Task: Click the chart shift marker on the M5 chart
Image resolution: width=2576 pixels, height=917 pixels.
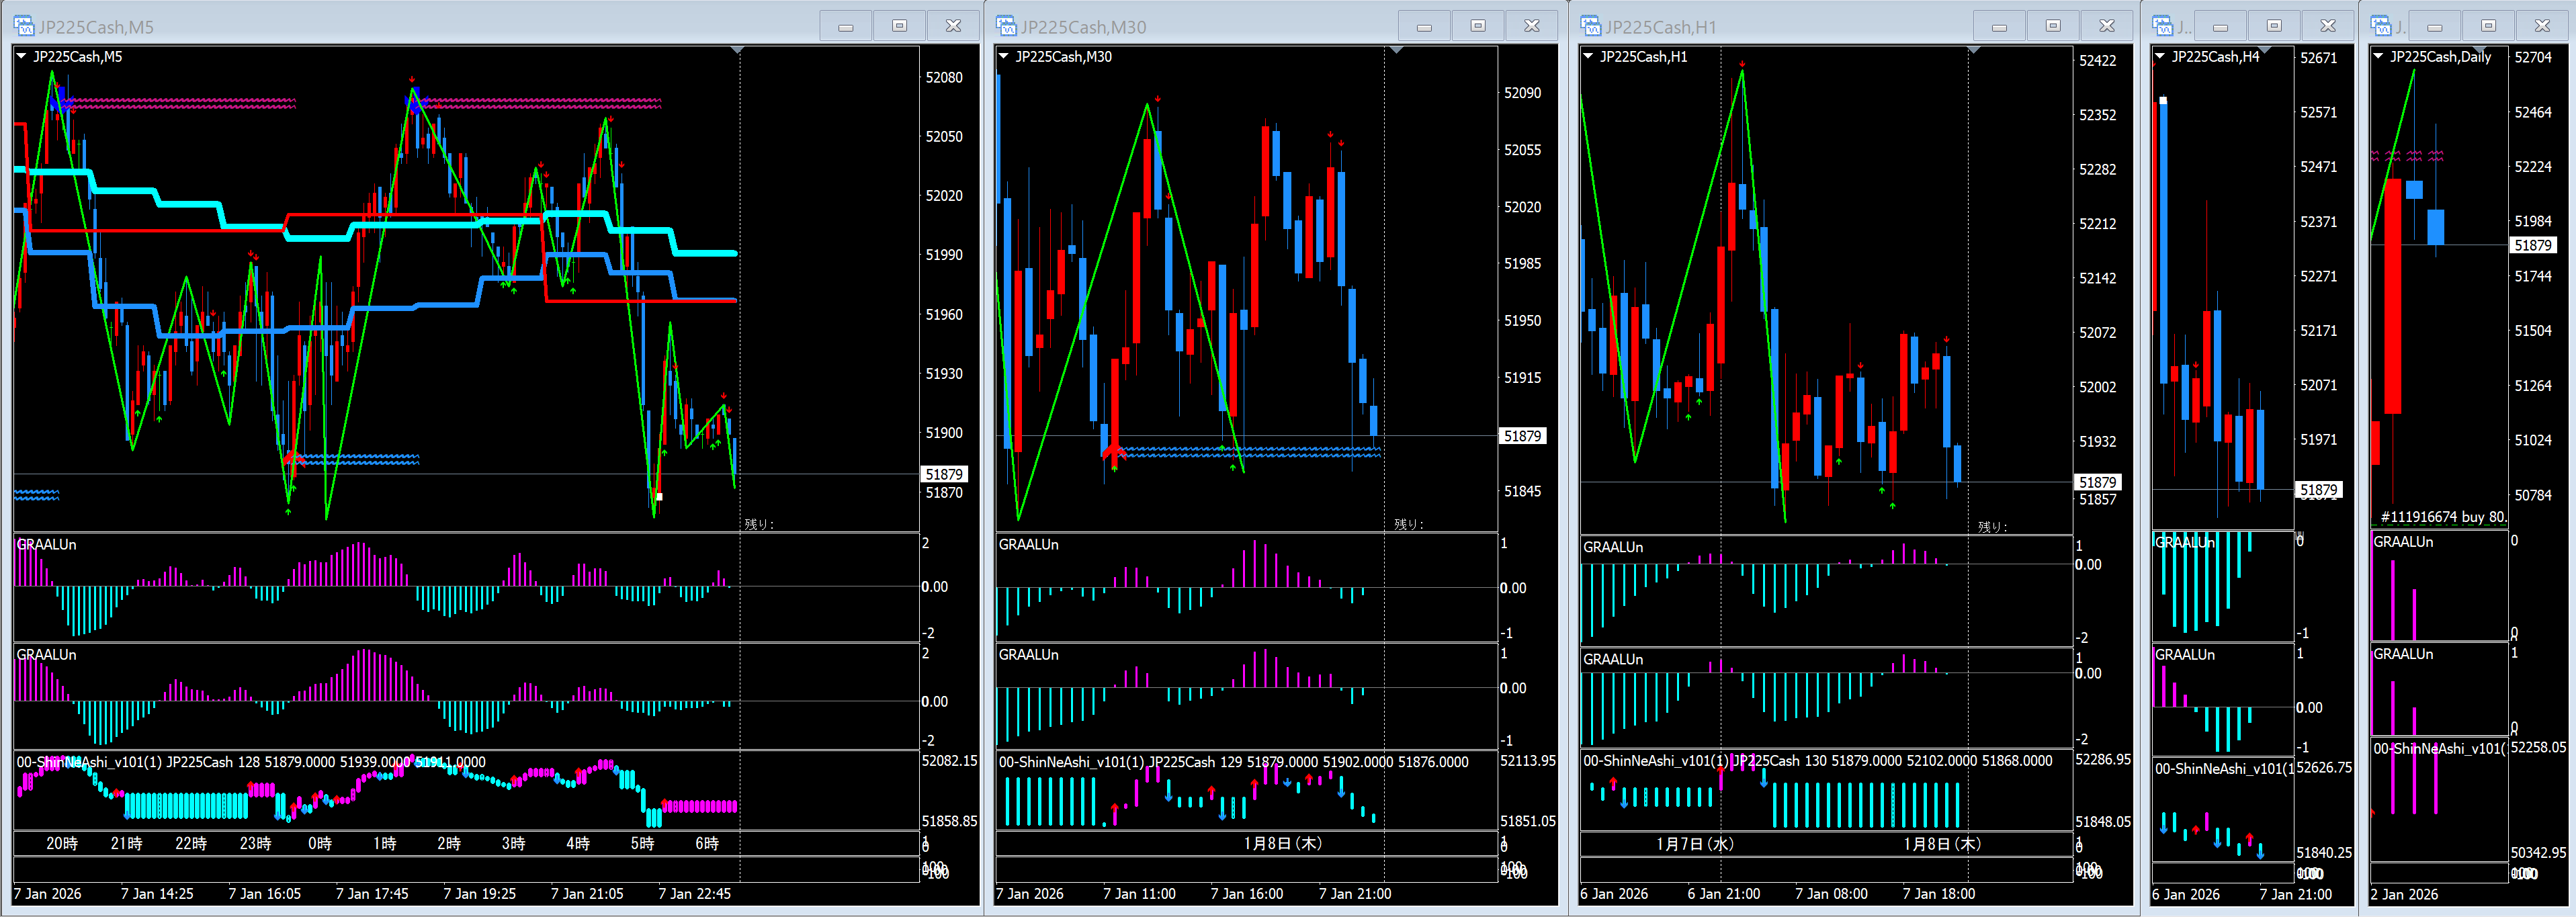Action: click(737, 50)
